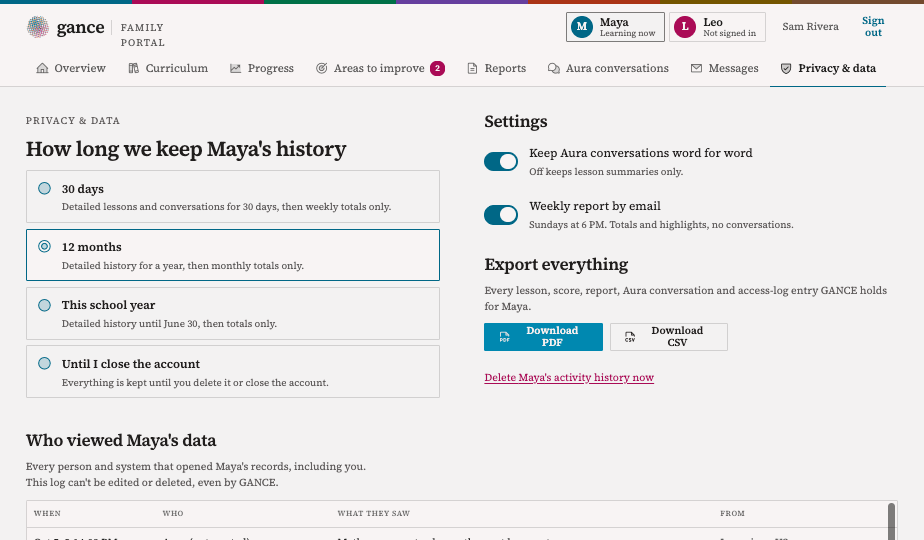This screenshot has height=540, width=924.
Task: Click the Sign out link
Action: coord(873,27)
